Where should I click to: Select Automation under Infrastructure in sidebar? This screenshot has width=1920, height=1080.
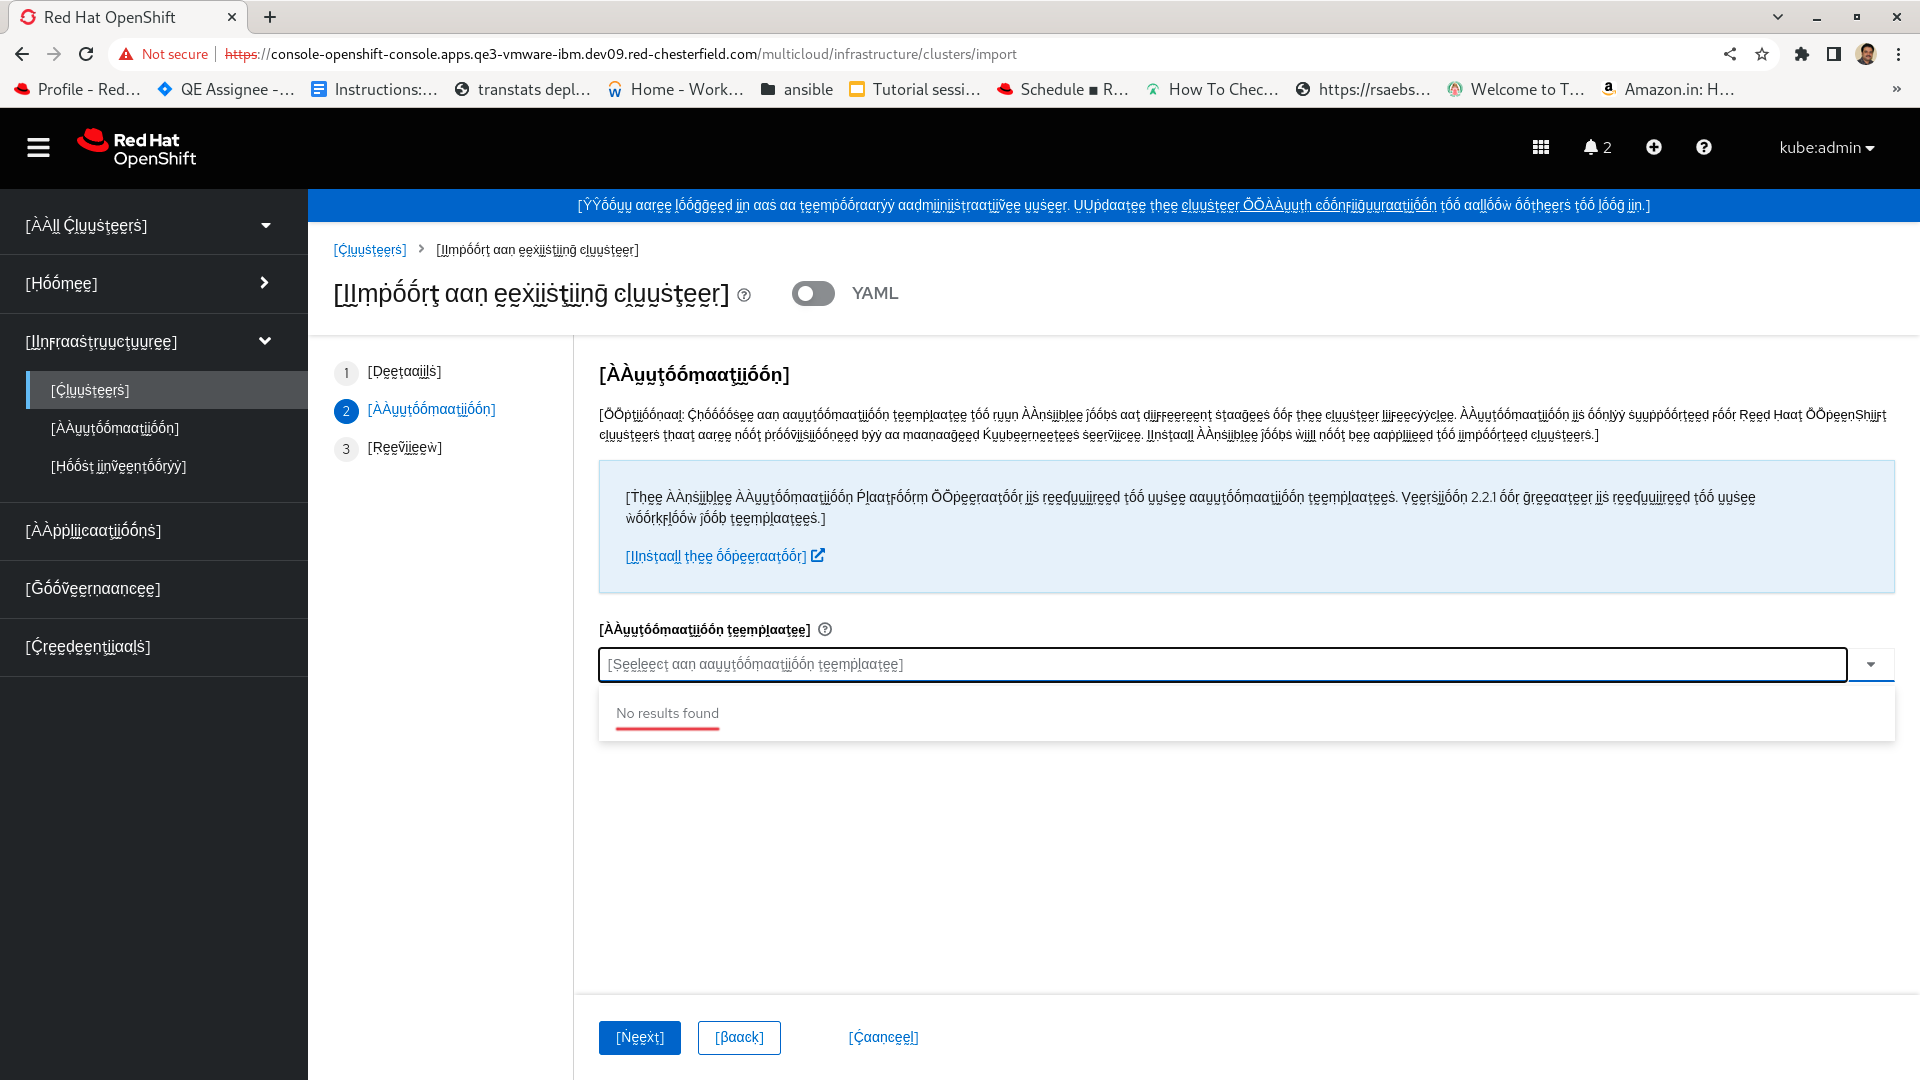(x=115, y=428)
